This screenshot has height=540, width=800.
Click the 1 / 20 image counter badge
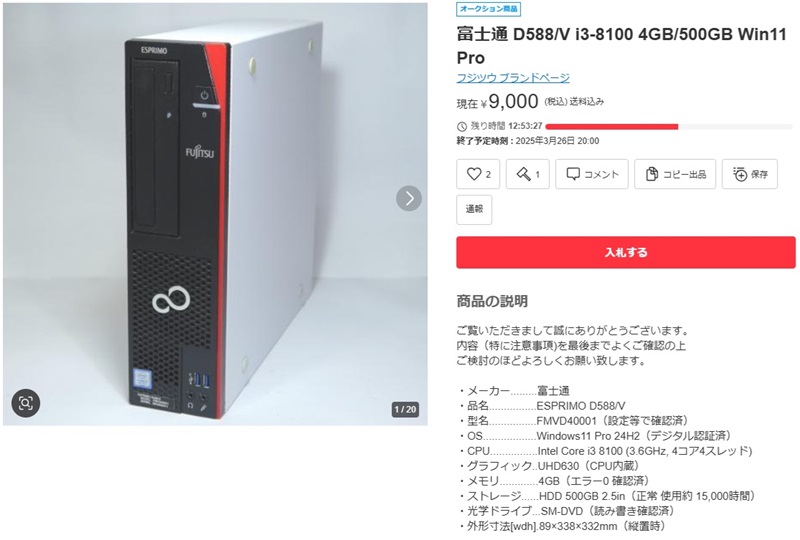405,409
